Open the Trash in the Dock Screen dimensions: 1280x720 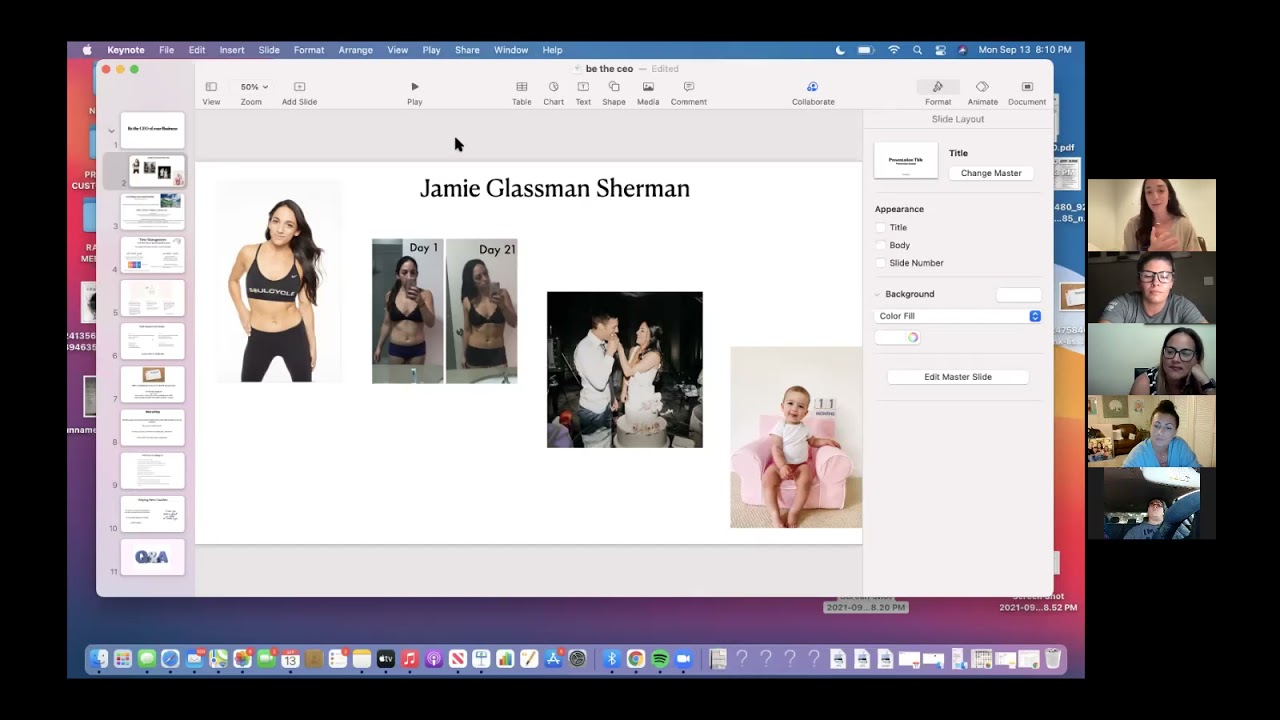[1053, 659]
